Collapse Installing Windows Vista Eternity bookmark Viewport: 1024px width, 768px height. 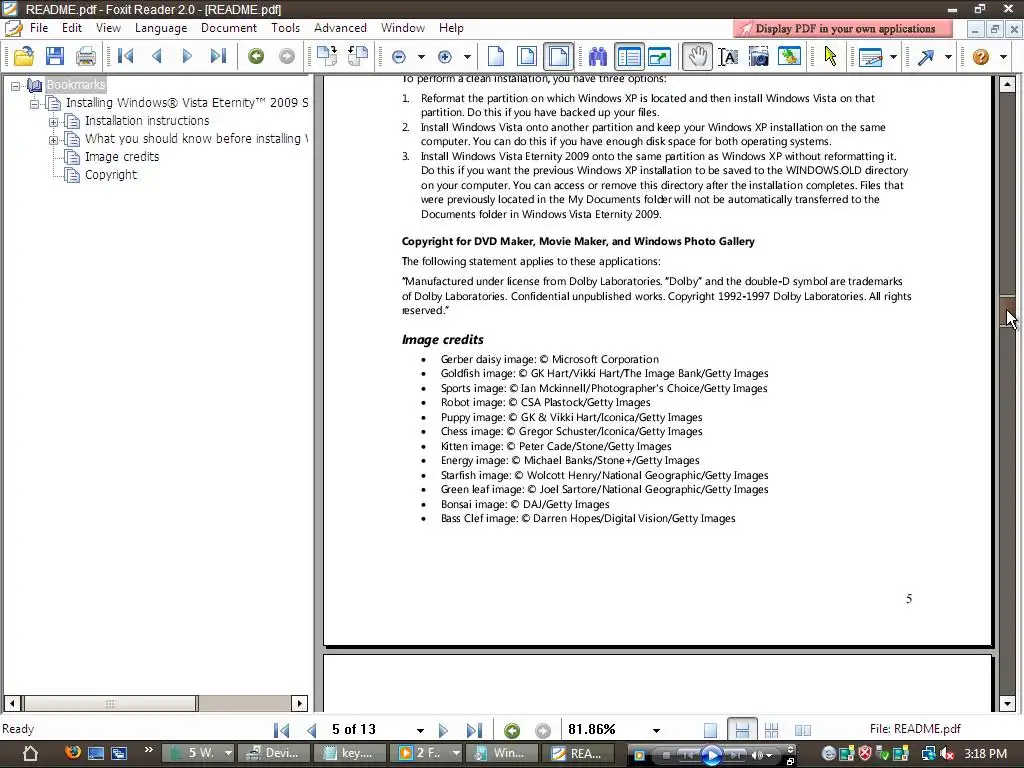tap(35, 104)
